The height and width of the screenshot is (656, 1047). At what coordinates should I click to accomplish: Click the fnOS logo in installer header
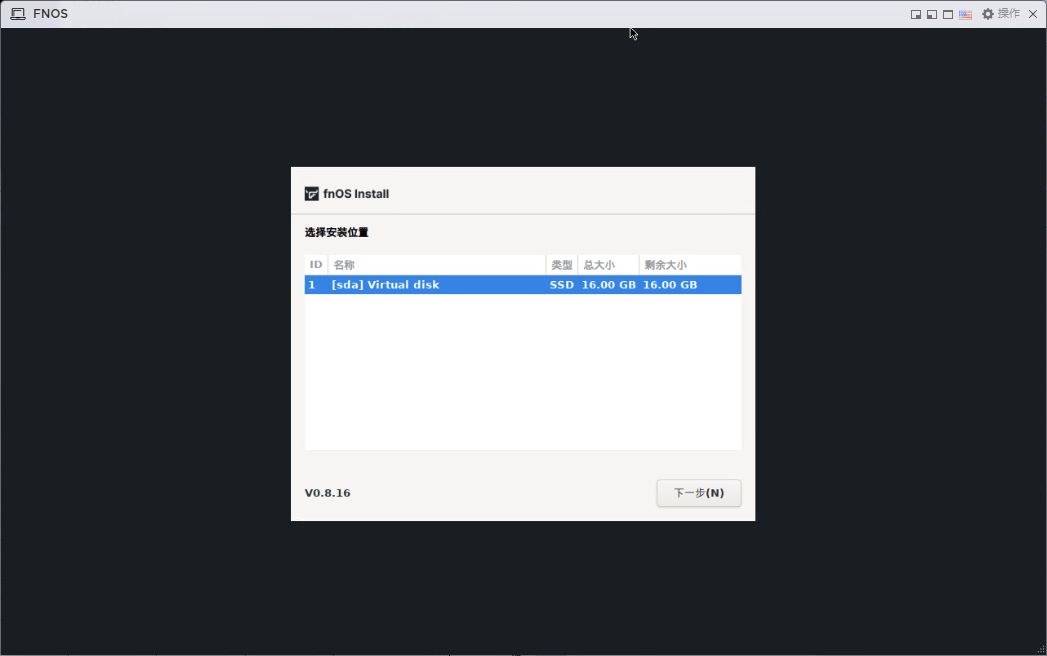point(312,194)
